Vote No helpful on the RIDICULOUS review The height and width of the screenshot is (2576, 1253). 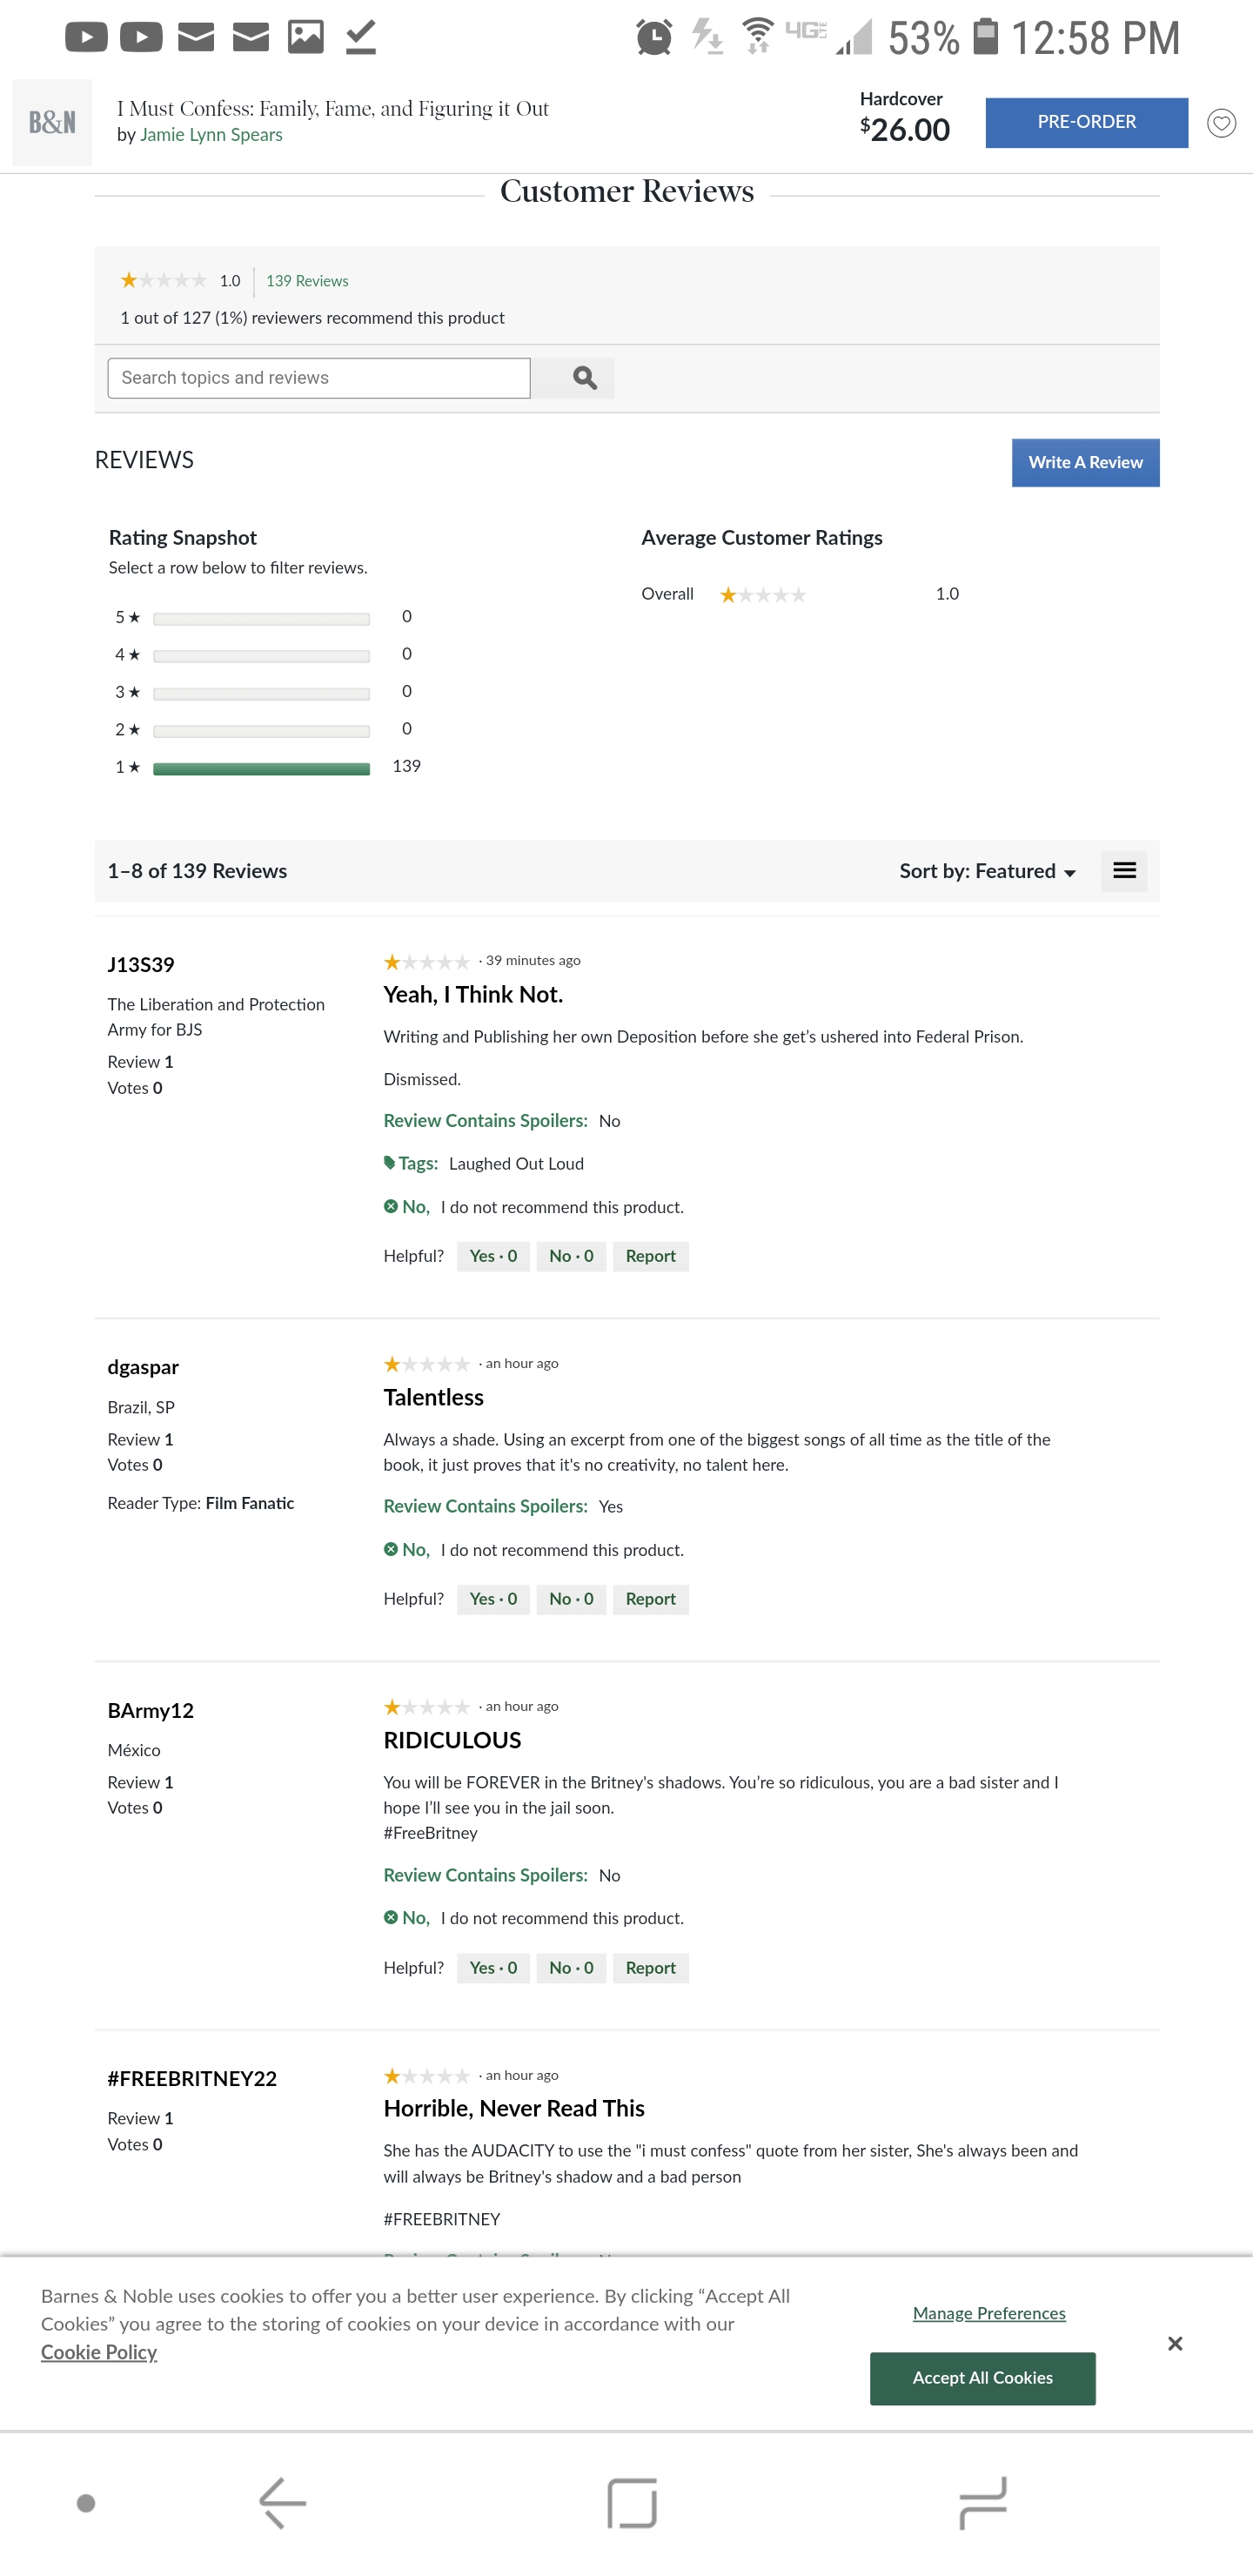click(571, 1968)
